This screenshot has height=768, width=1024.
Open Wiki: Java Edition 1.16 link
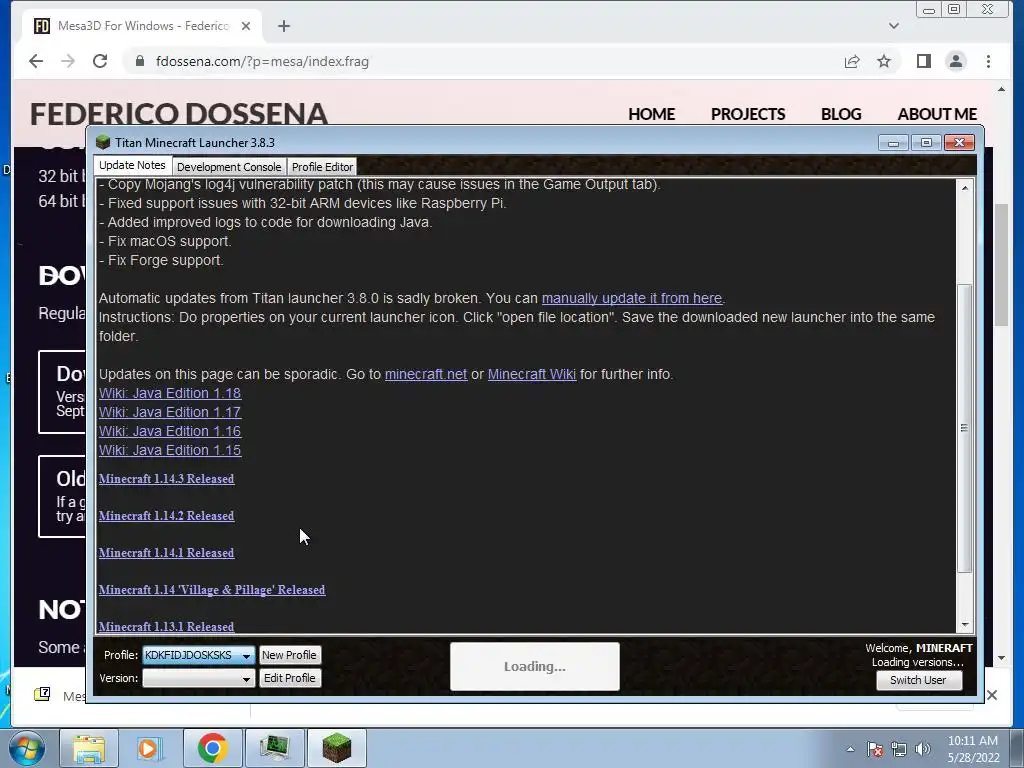(x=170, y=431)
